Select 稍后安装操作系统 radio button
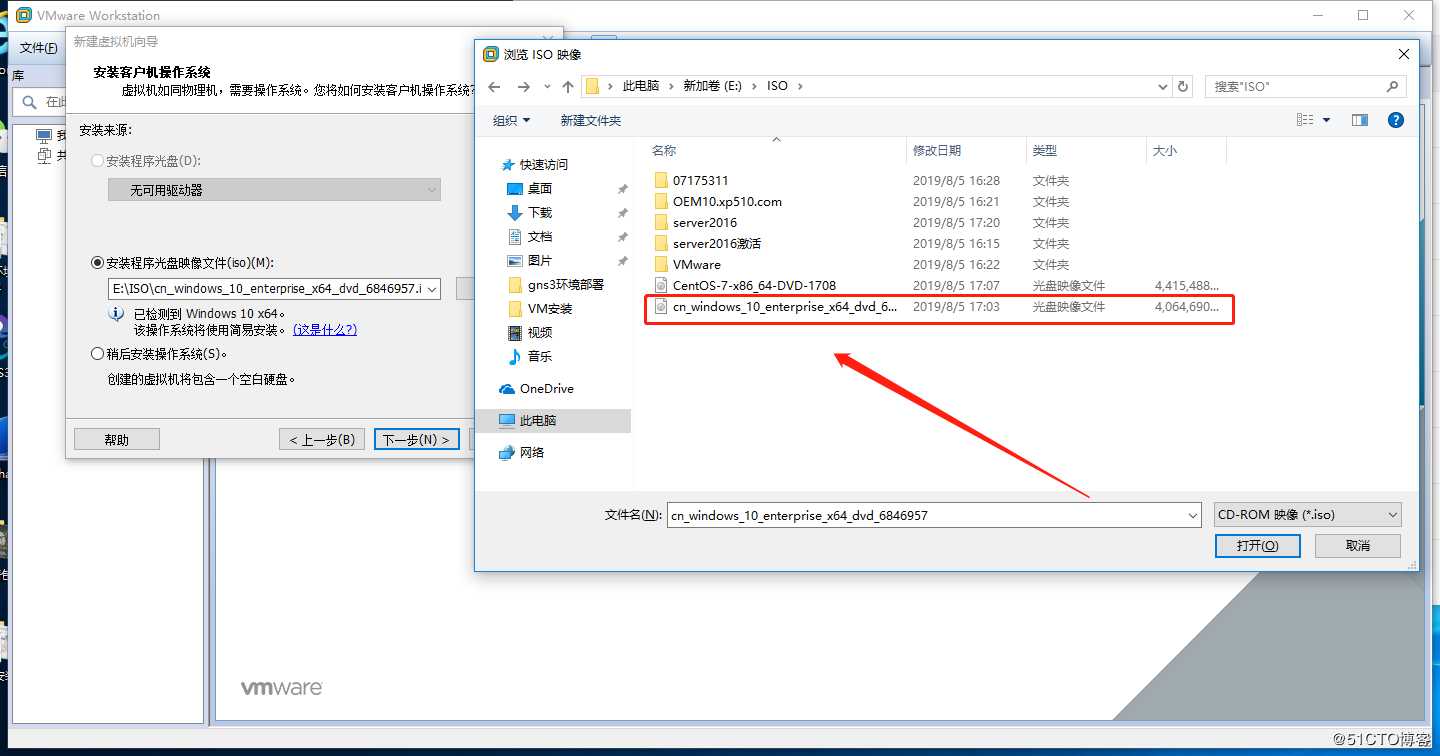The image size is (1440, 756). [97, 354]
